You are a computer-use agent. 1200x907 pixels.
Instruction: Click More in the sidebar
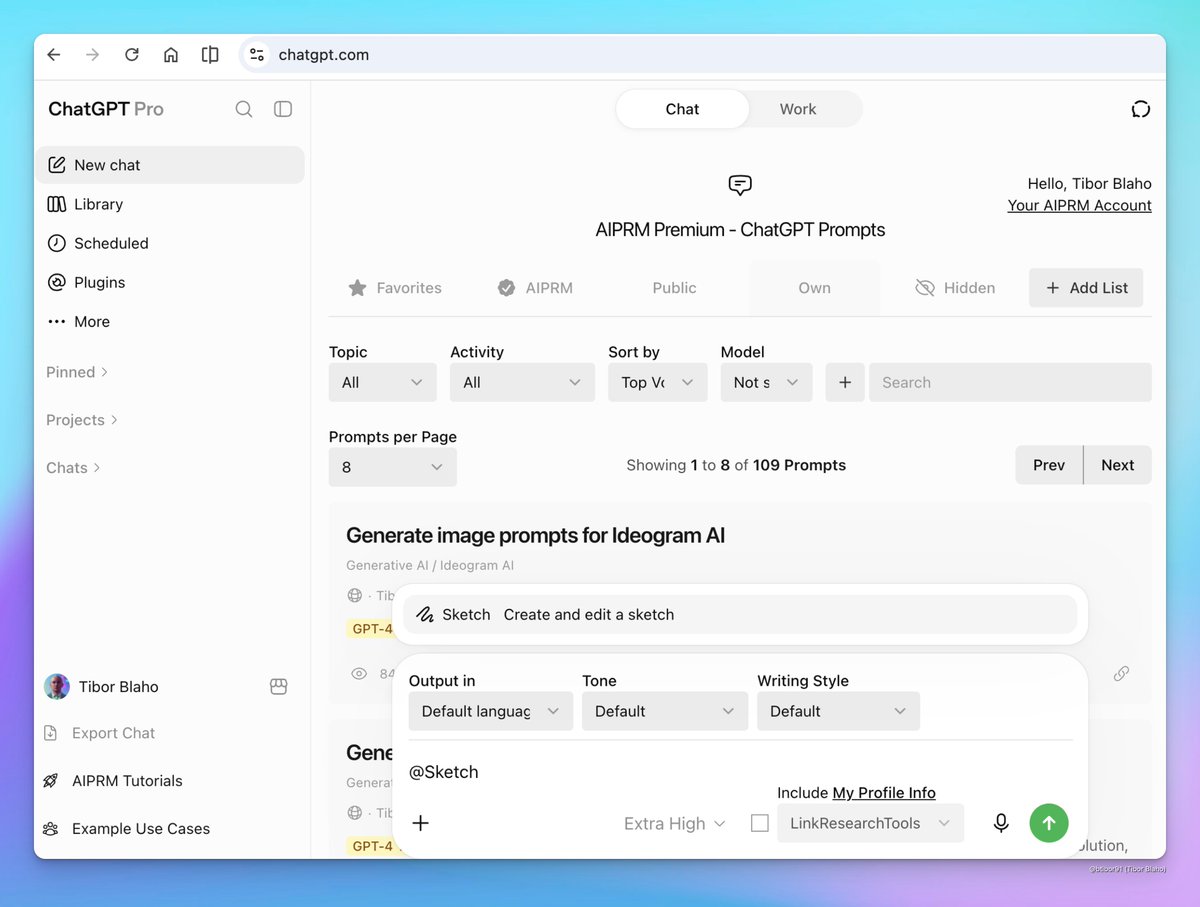(170, 321)
